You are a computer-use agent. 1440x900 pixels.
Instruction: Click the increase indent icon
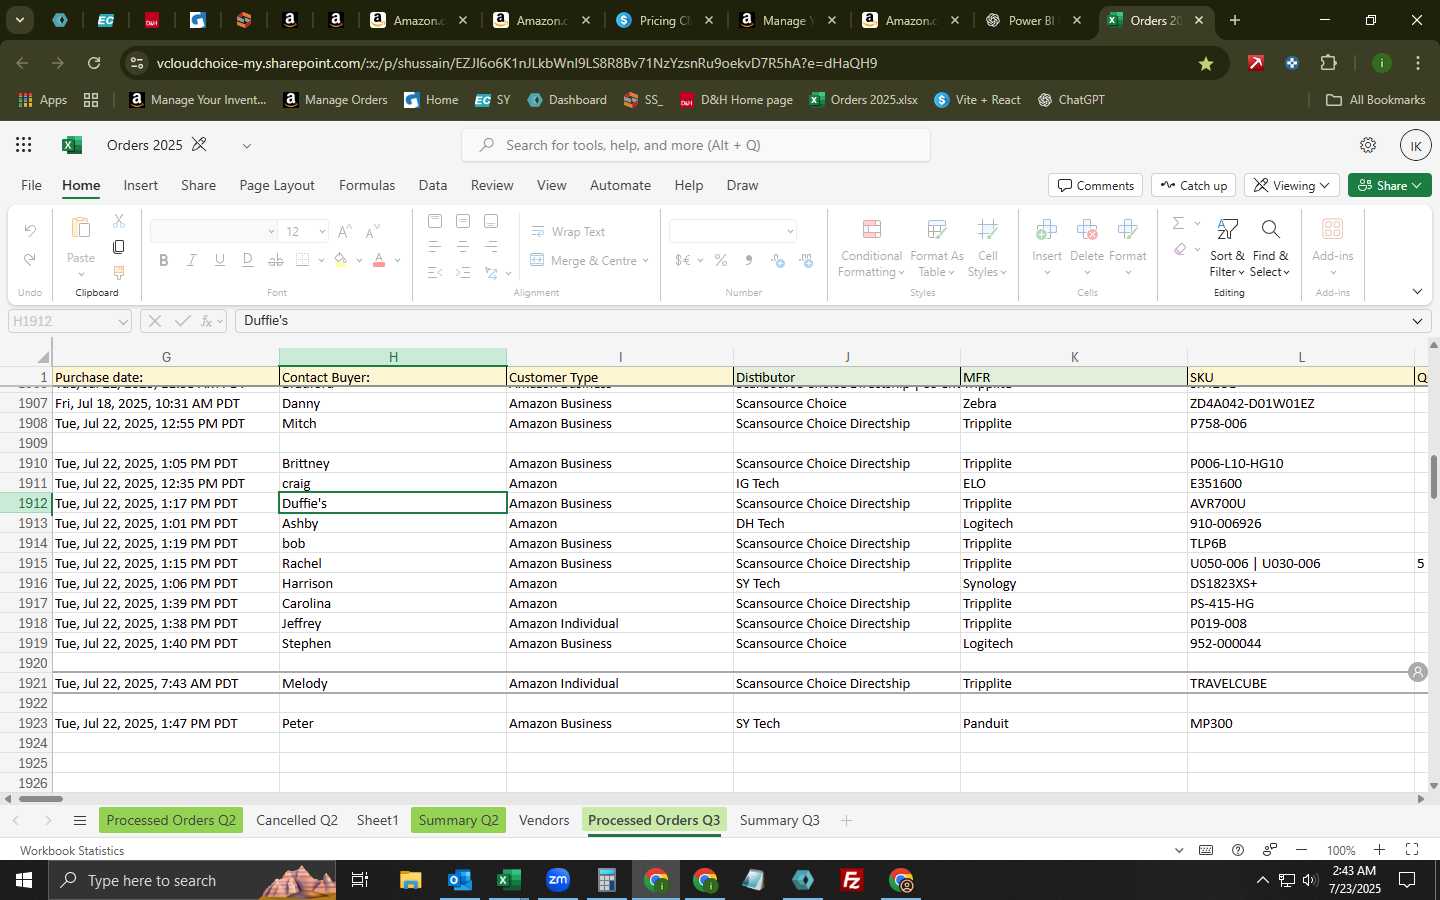pos(462,272)
